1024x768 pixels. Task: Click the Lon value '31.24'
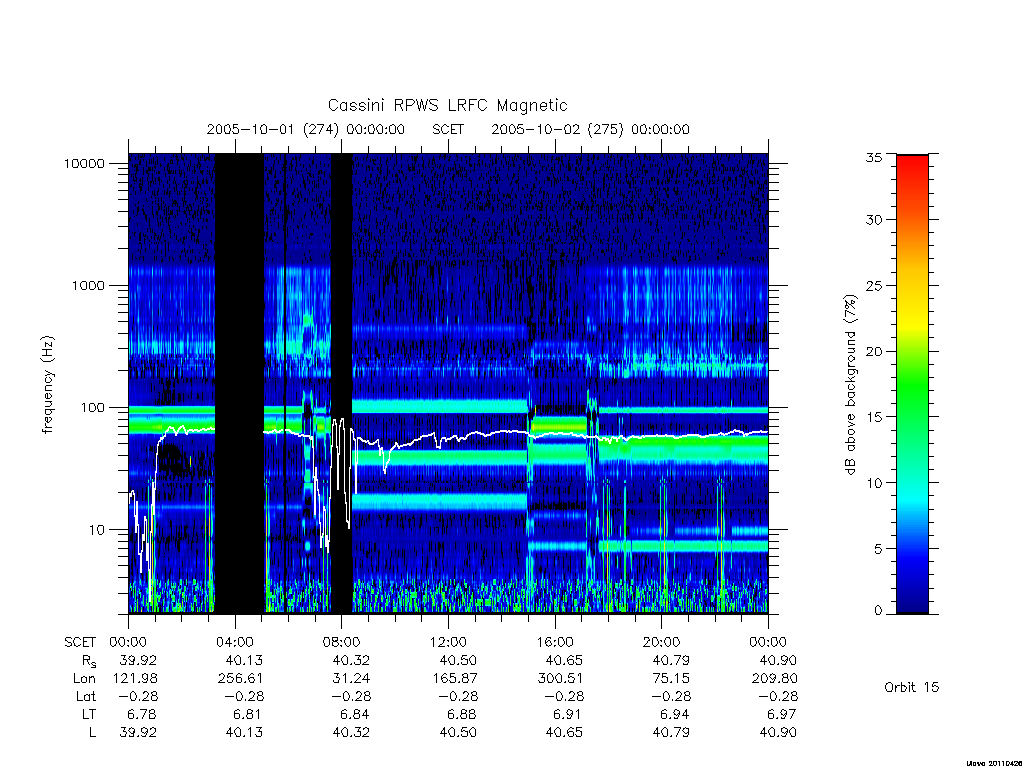pyautogui.click(x=351, y=679)
